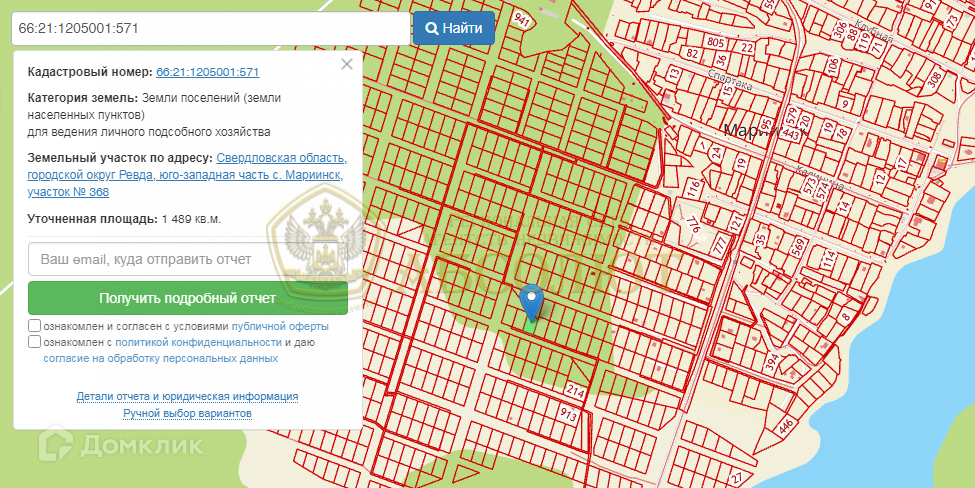Click the Категория земель text
The height and width of the screenshot is (488, 975).
pyautogui.click(x=82, y=98)
